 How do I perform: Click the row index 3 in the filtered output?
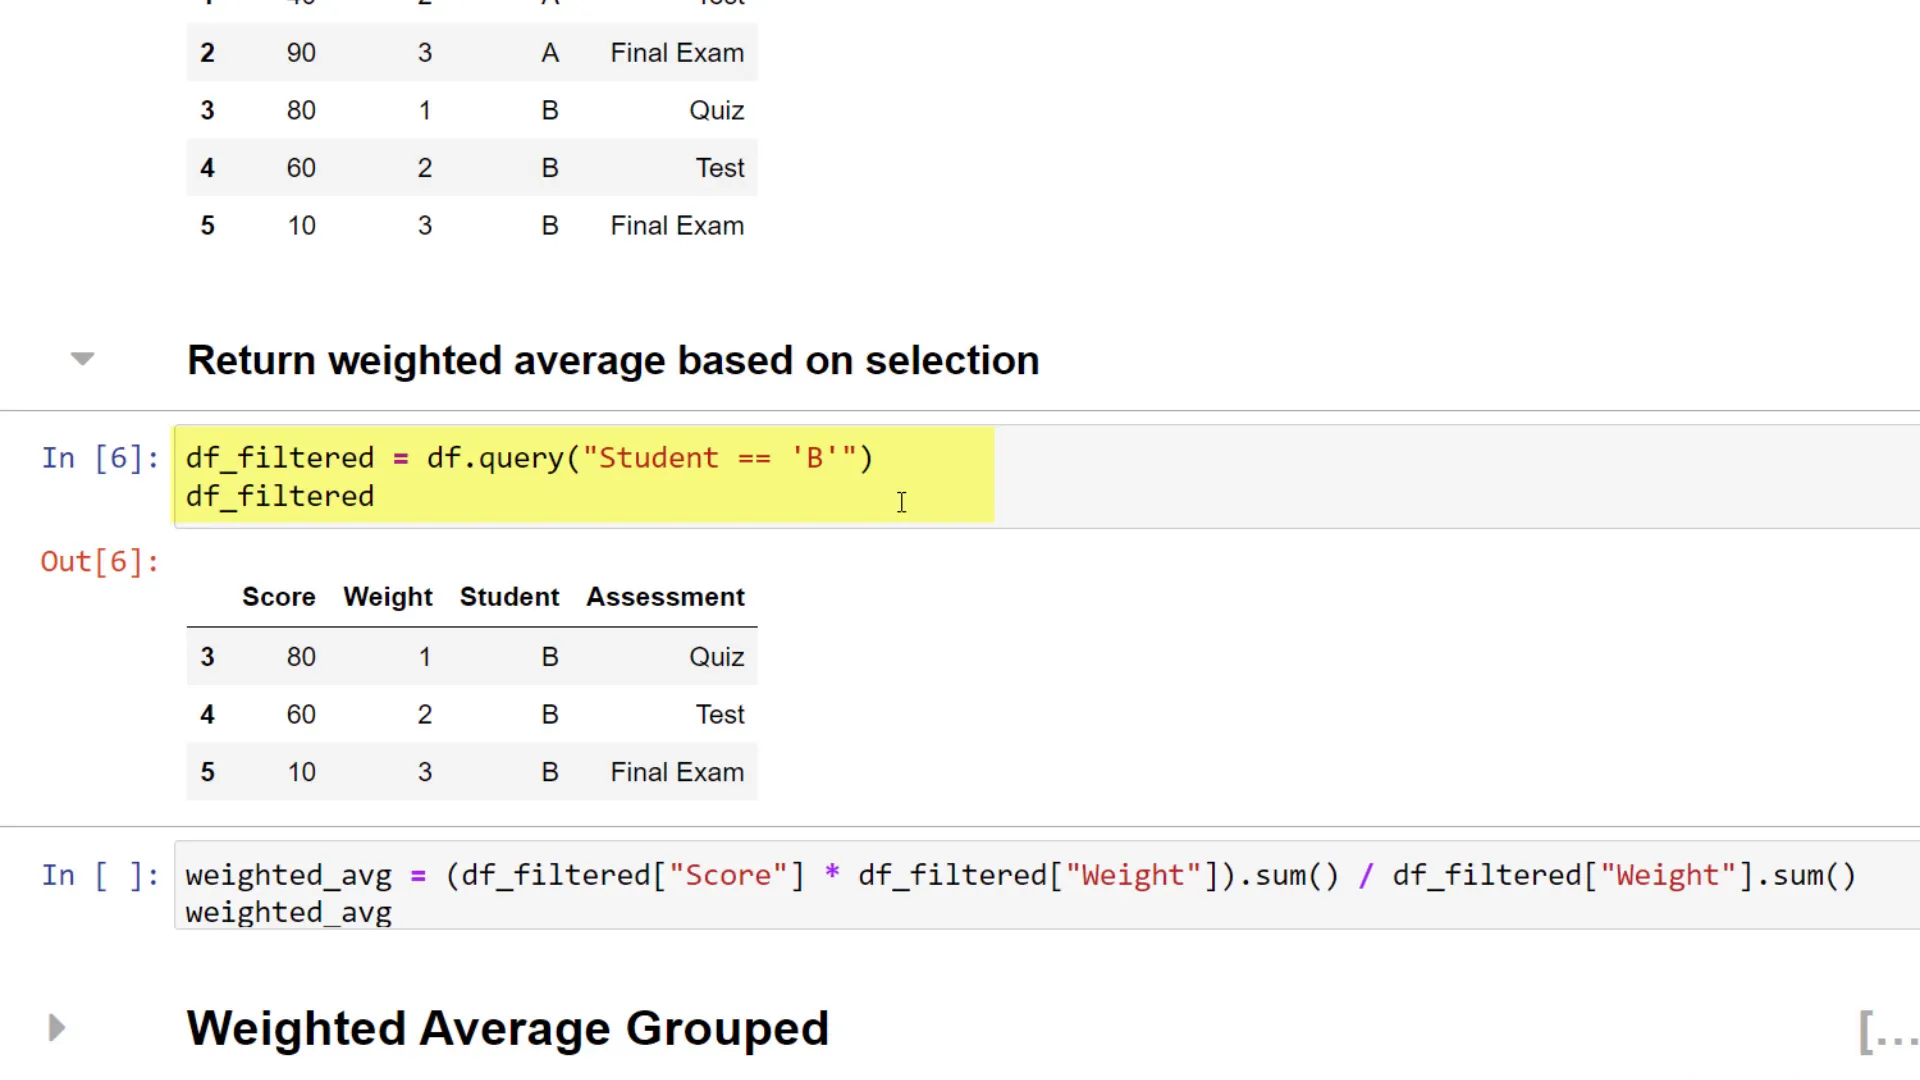[x=207, y=656]
